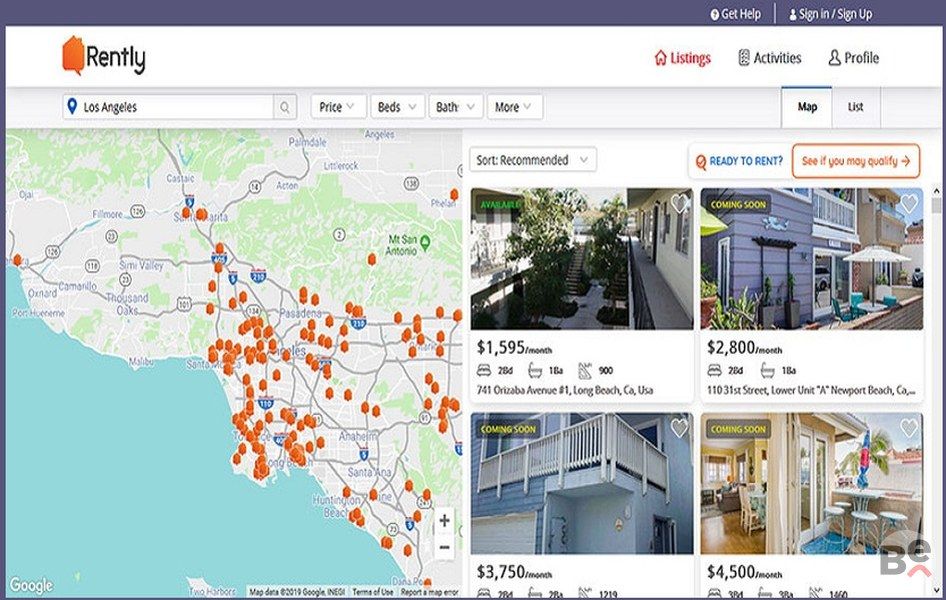
Task: Open the Bath filter dropdown
Action: [455, 107]
